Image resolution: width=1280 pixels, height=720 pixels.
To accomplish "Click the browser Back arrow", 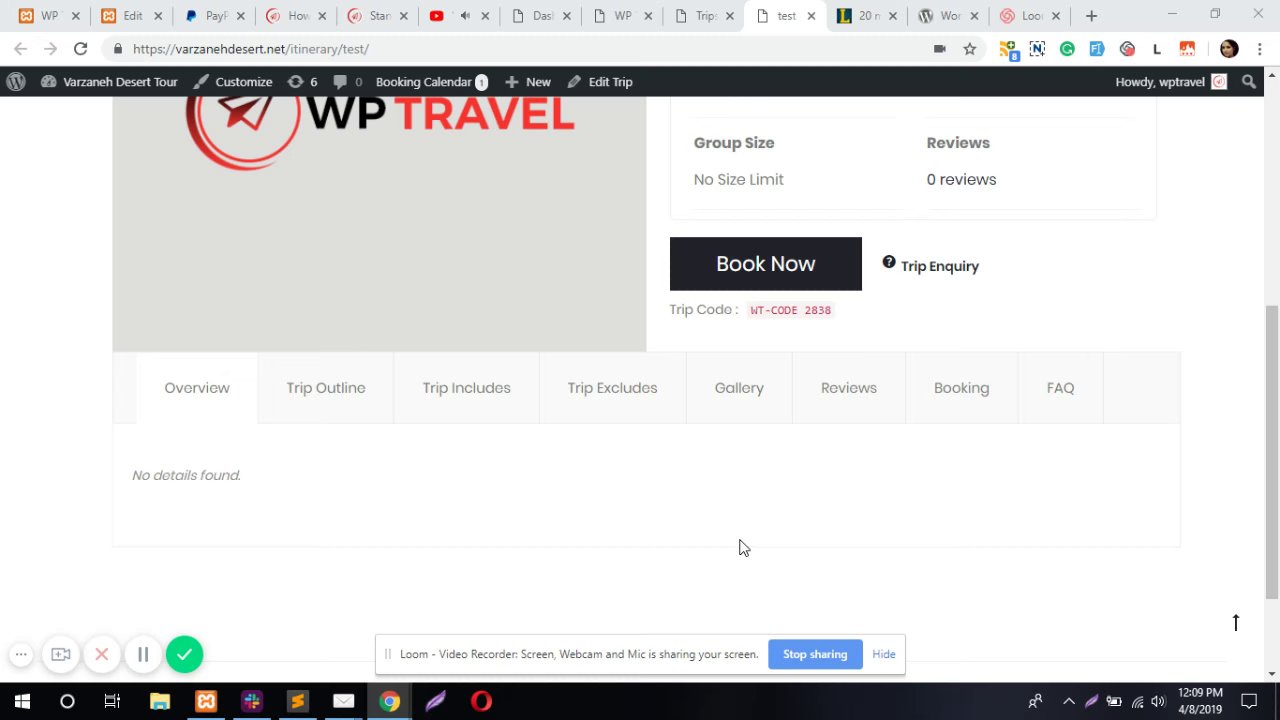I will coord(21,48).
